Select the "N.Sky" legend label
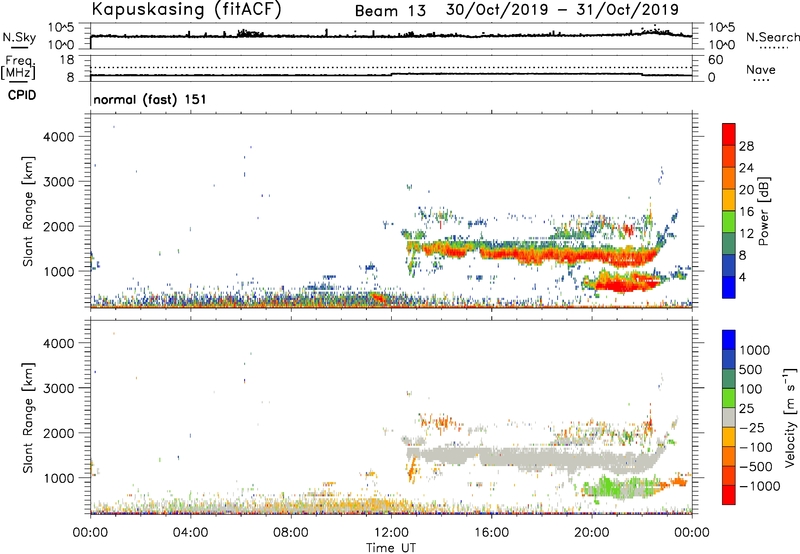 tap(19, 37)
